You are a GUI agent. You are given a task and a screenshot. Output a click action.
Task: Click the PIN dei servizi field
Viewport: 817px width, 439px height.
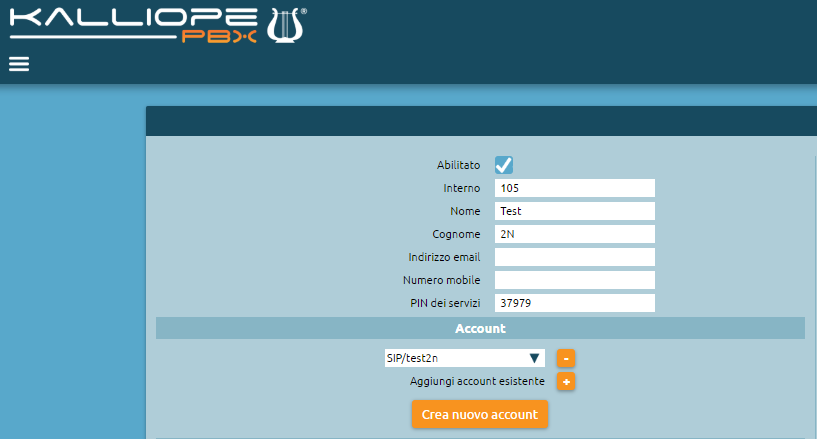(x=574, y=303)
